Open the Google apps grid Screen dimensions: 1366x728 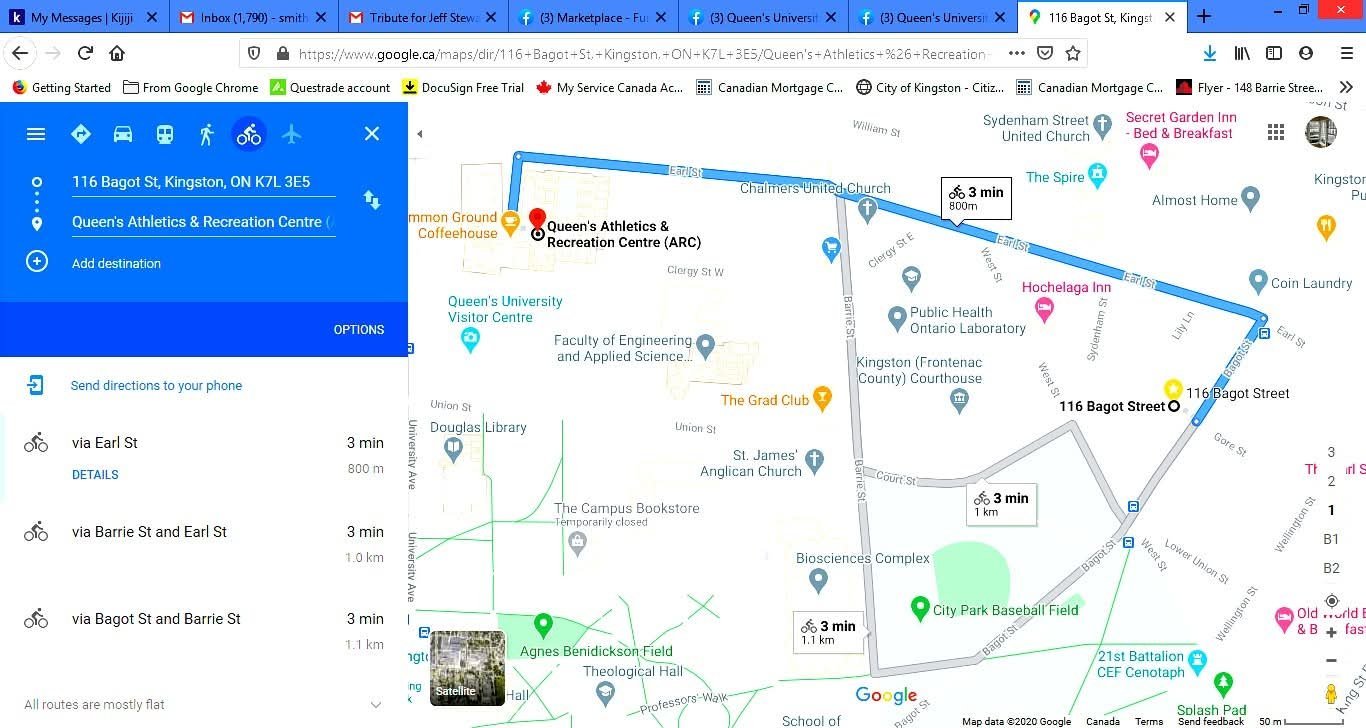pos(1276,132)
